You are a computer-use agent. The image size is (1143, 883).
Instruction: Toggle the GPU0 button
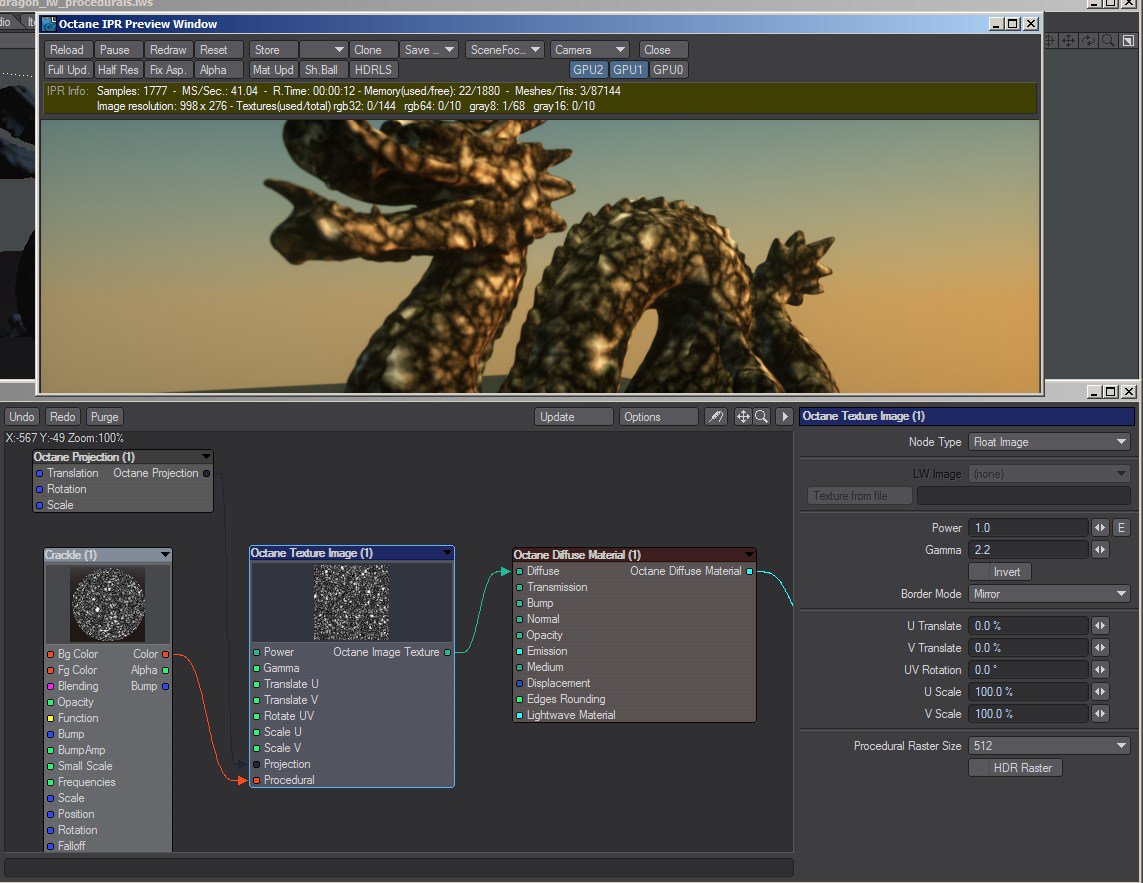click(668, 70)
